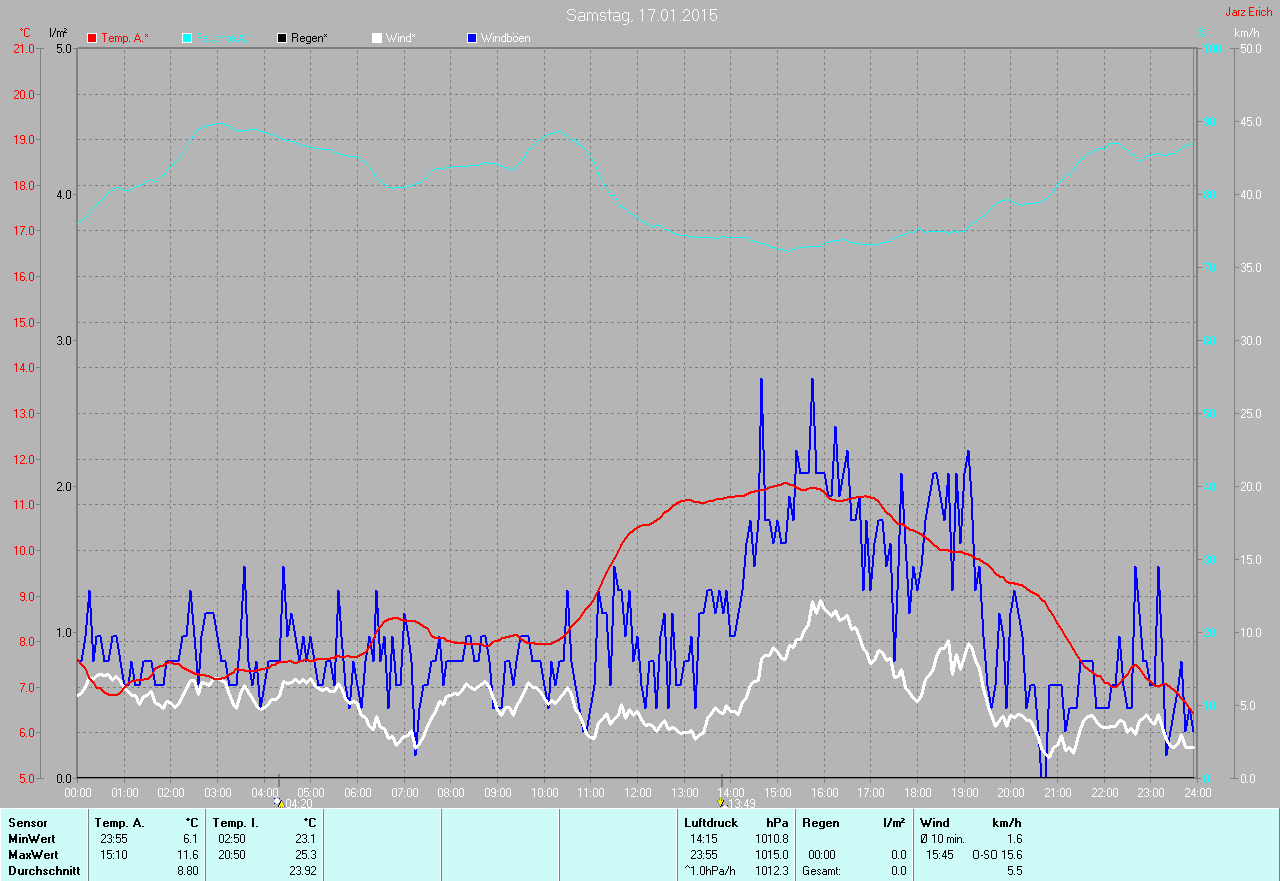Select the 'Regen*' legend label
This screenshot has width=1280, height=881.
pos(310,38)
